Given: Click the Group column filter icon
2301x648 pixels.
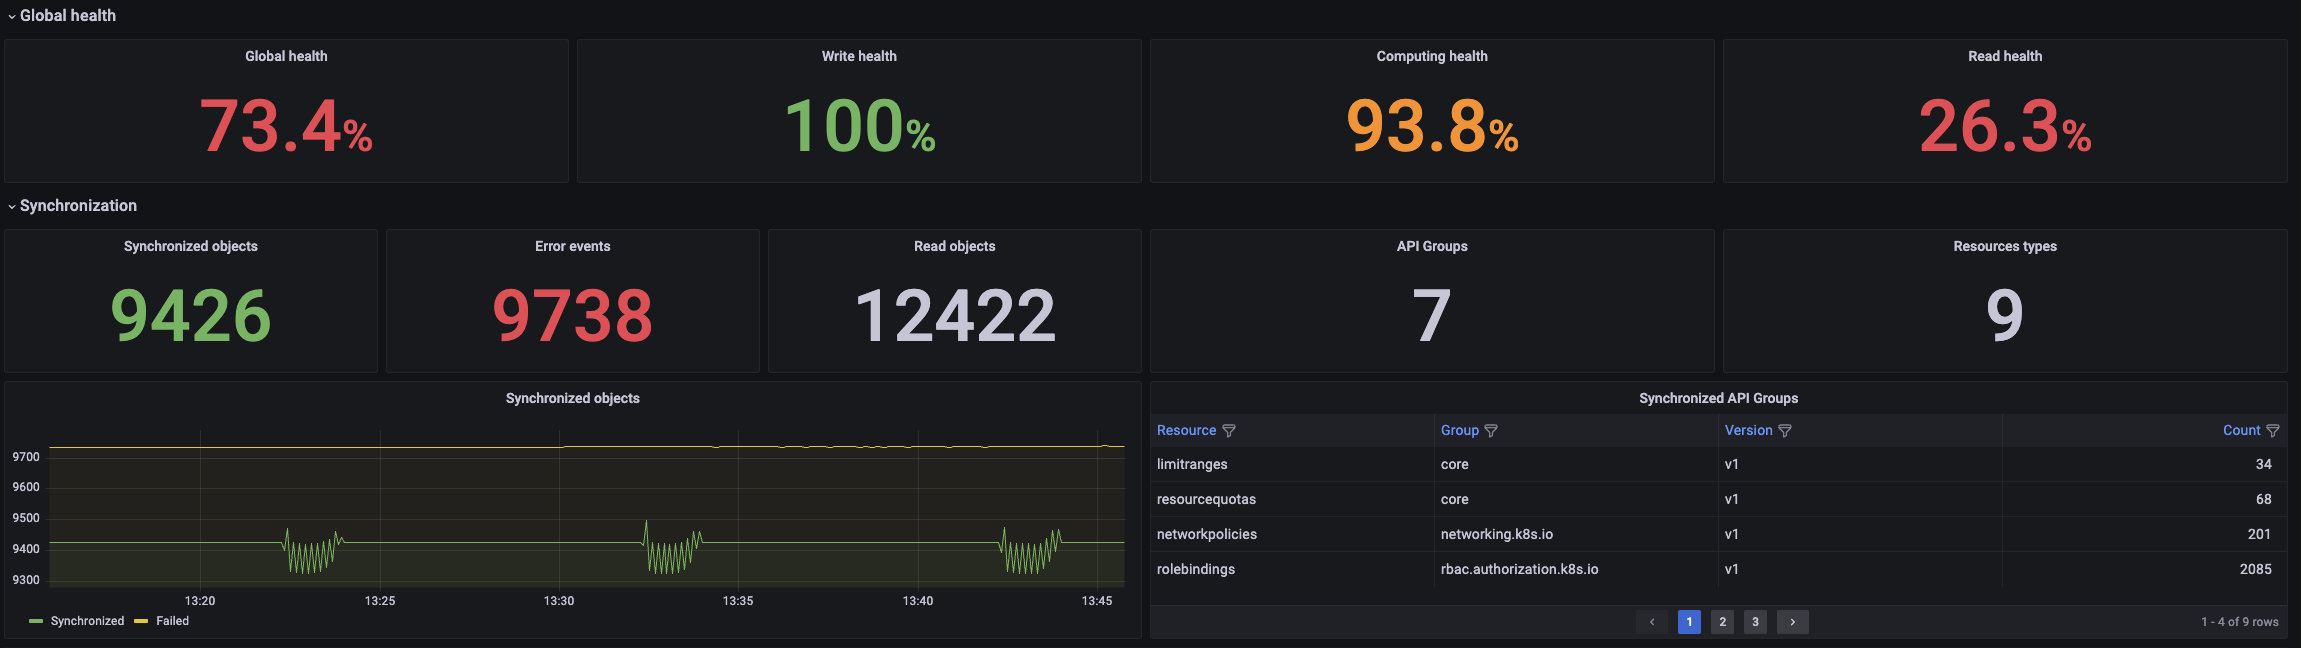Looking at the screenshot, I should (1491, 431).
